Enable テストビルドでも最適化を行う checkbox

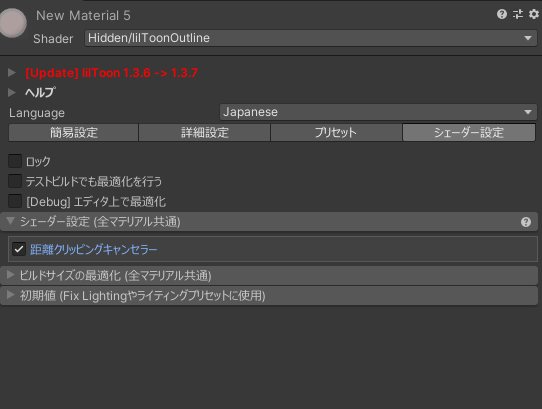15,181
